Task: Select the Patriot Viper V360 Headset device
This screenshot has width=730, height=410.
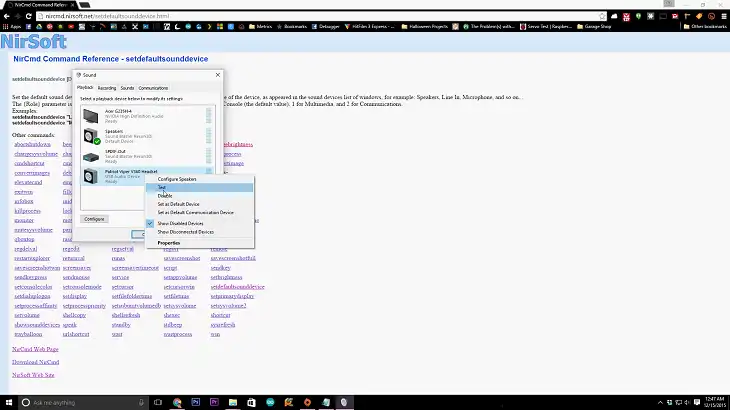Action: [x=147, y=176]
